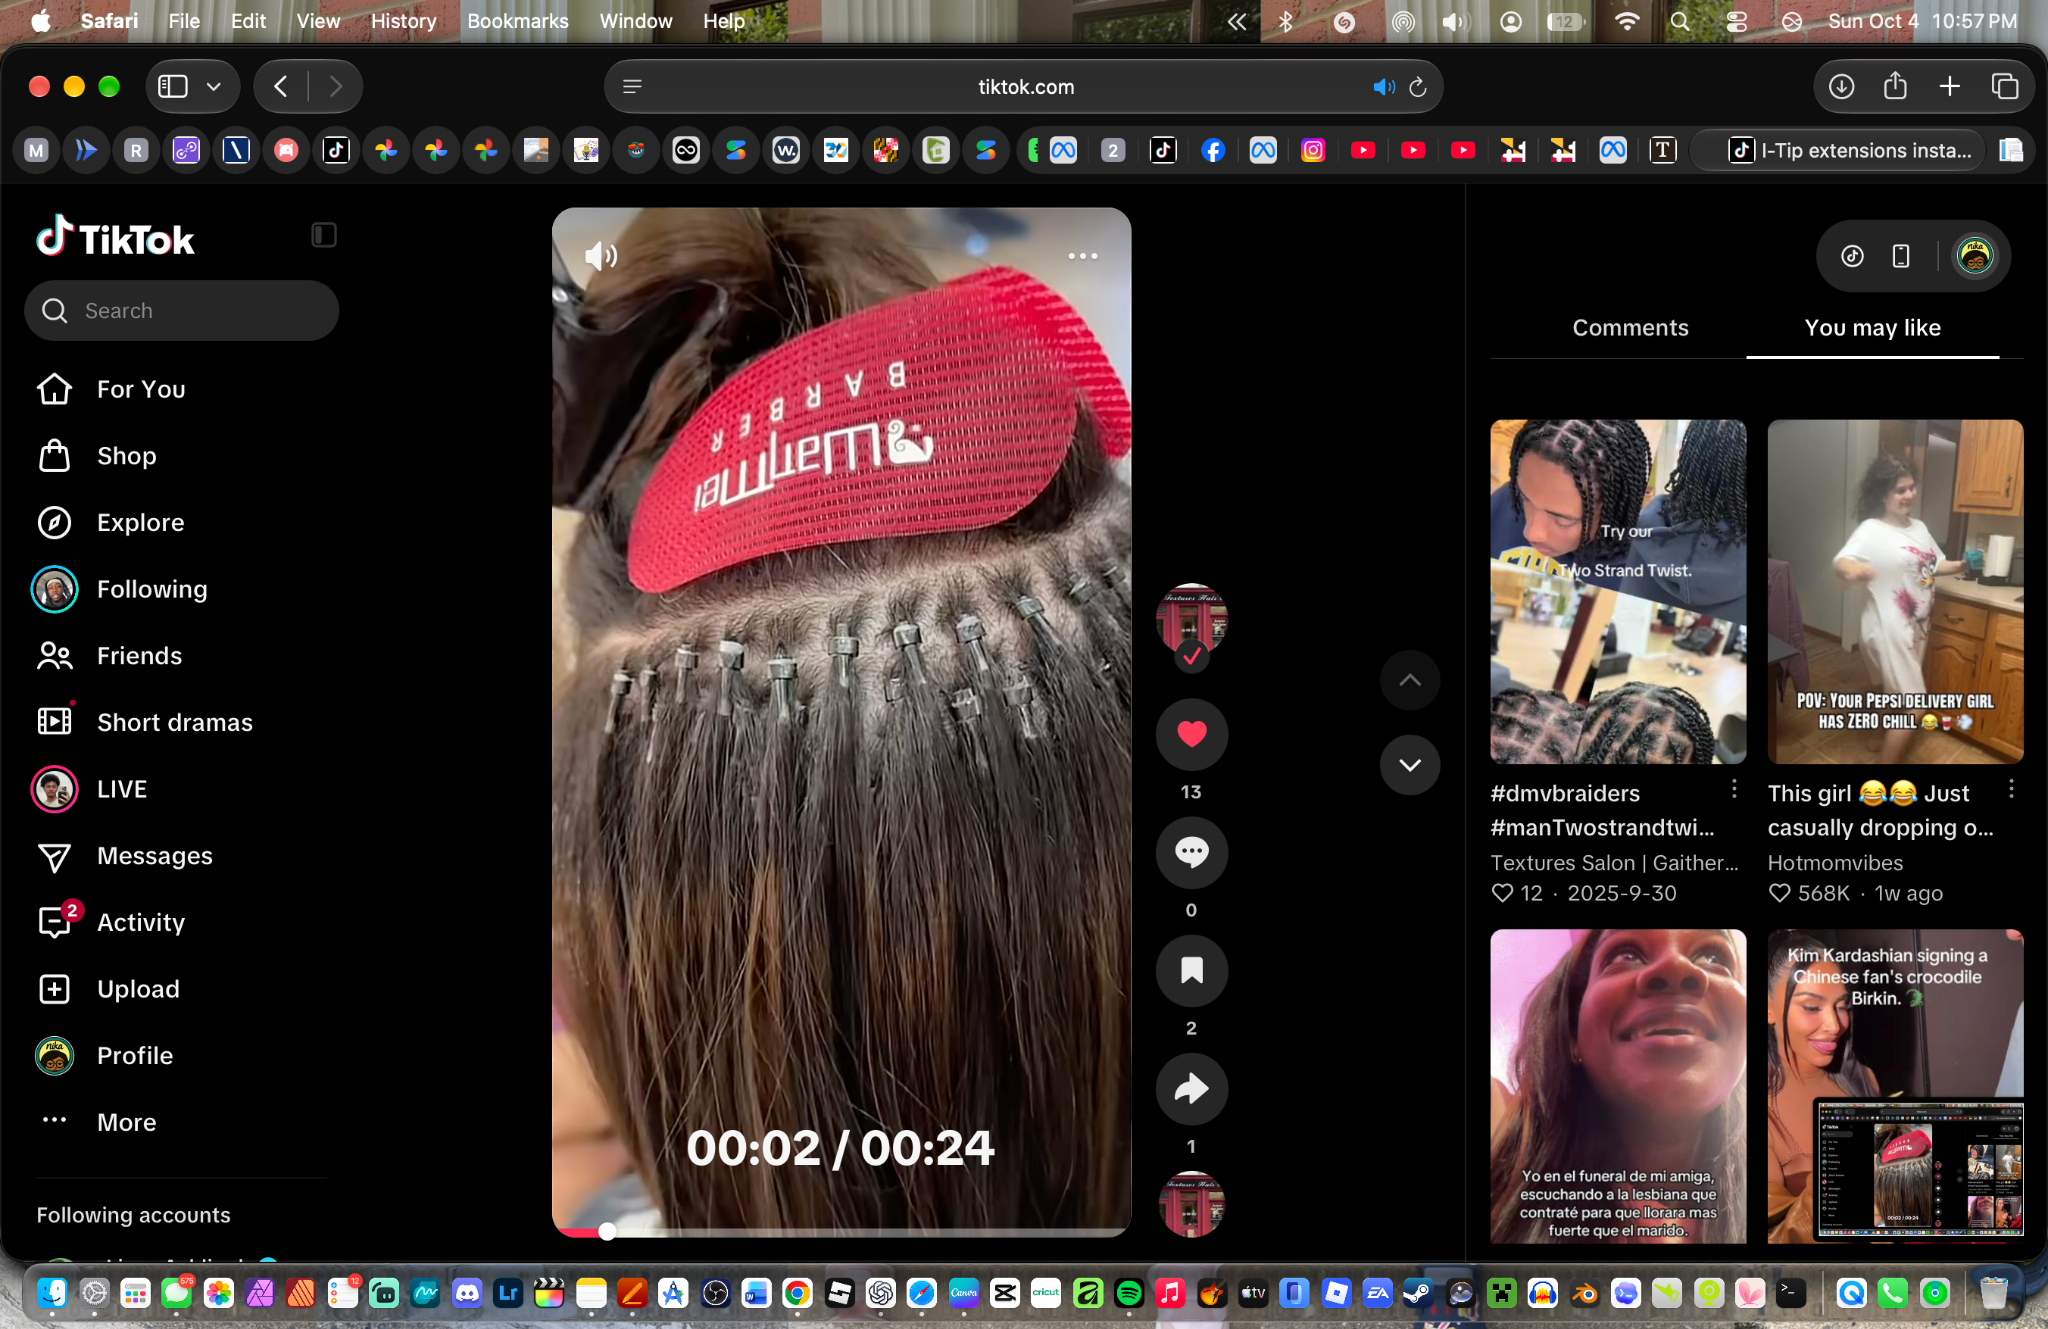2048x1329 pixels.
Task: Open the Pepsi delivery girl video thumbnail
Action: tap(1895, 592)
